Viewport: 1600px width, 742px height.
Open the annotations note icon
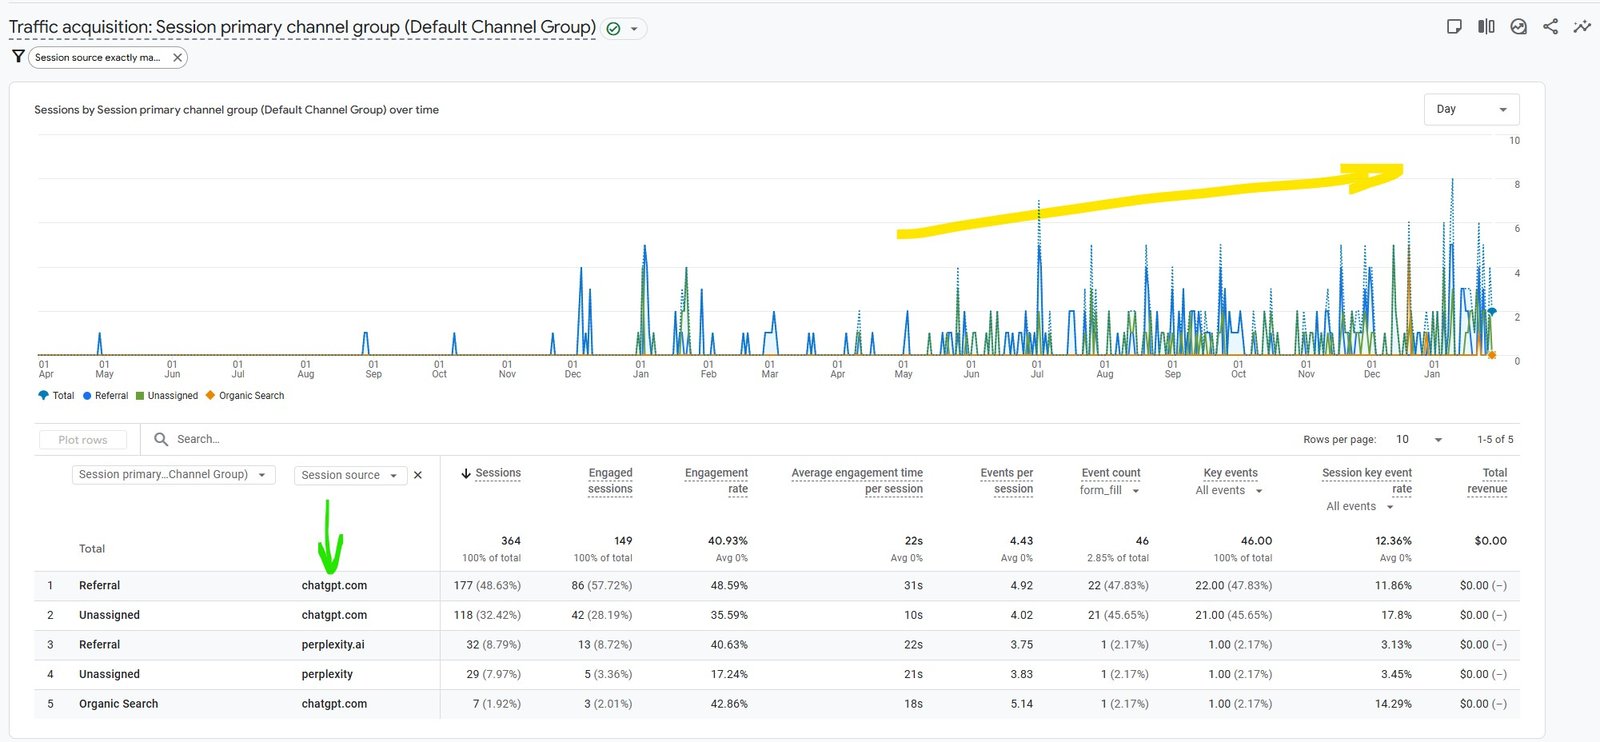(x=1454, y=27)
